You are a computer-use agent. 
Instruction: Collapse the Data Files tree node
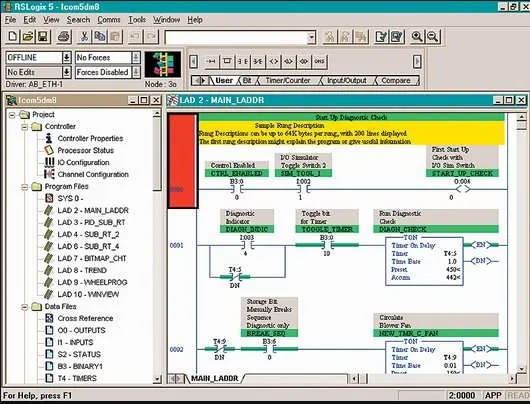24,307
